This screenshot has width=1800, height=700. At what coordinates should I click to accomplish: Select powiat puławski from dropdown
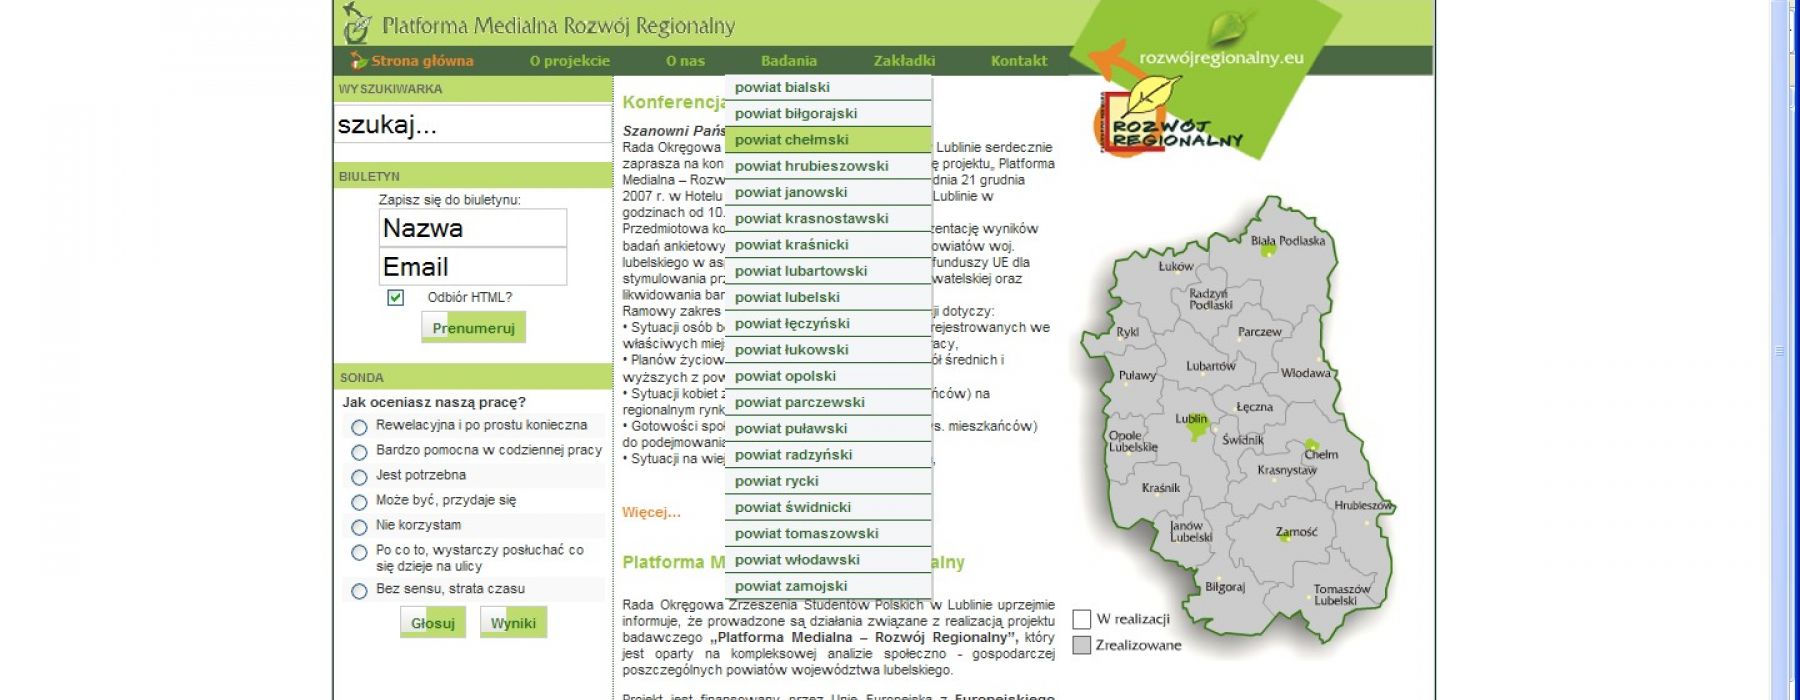tap(828, 429)
